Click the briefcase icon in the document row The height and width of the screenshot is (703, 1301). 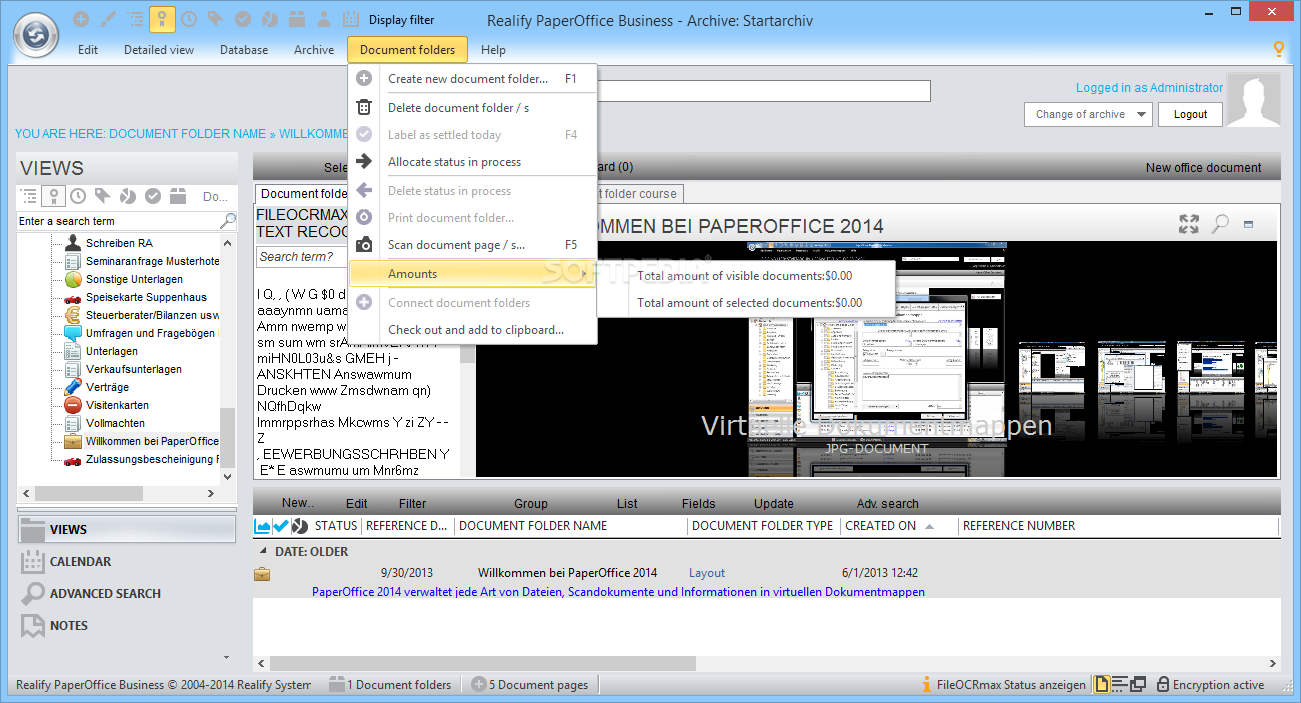point(262,573)
